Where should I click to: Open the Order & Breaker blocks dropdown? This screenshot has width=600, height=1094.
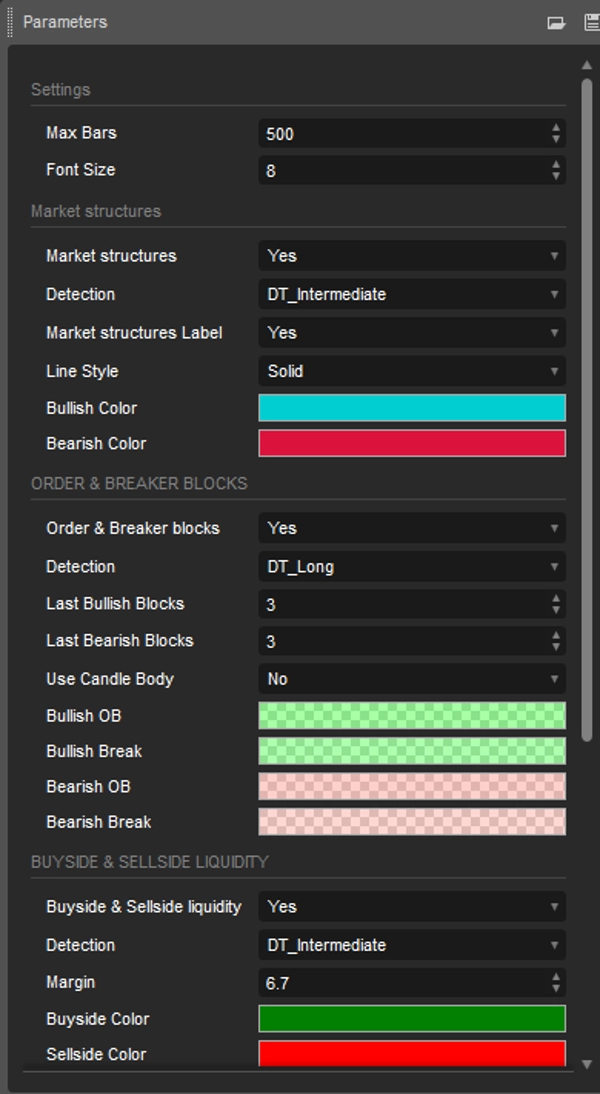pyautogui.click(x=411, y=528)
